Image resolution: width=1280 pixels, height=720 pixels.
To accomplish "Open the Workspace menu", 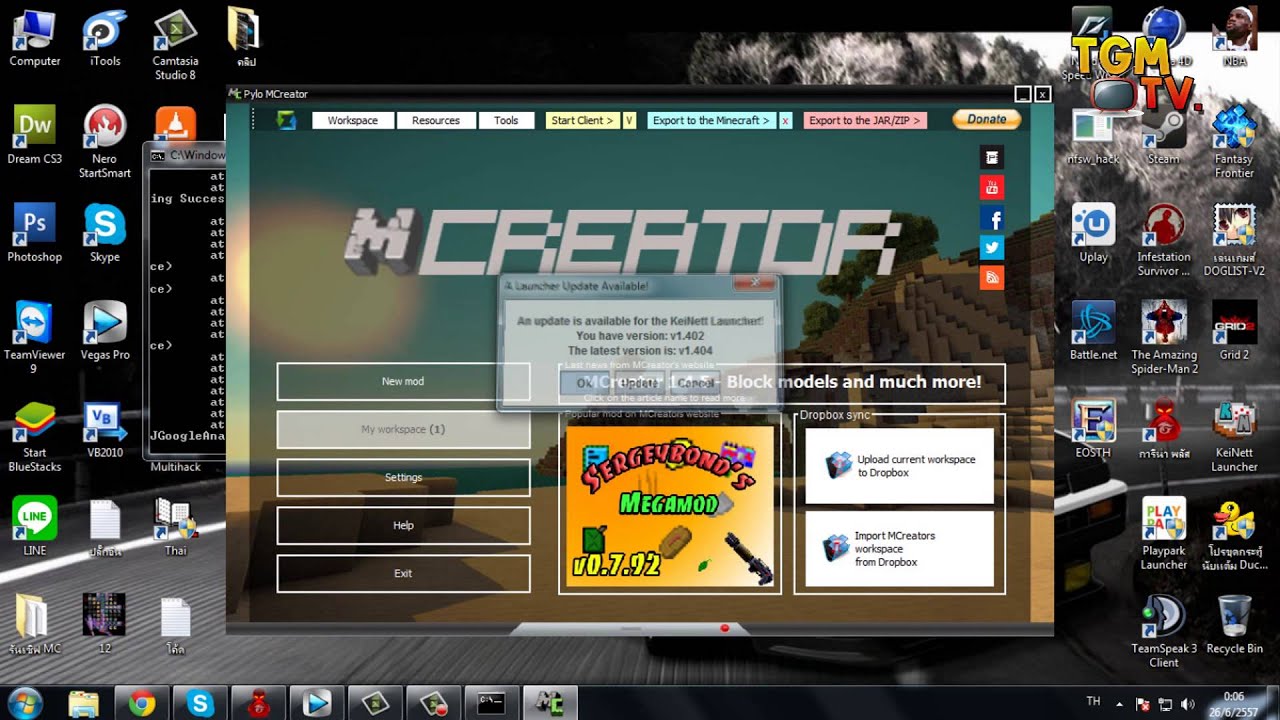I will 352,121.
